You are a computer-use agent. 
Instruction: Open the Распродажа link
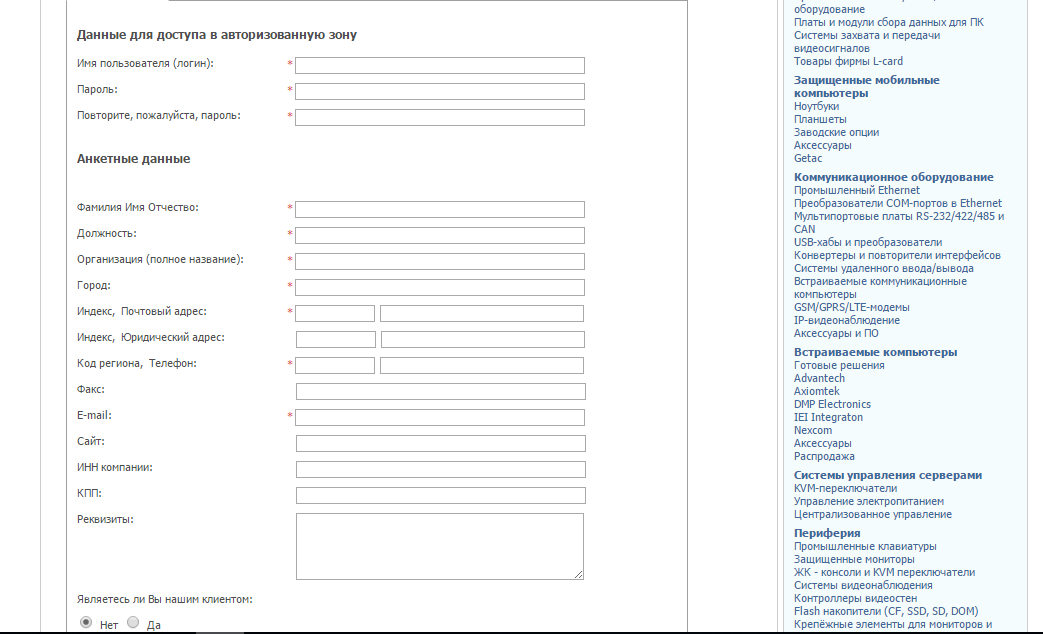tap(824, 456)
